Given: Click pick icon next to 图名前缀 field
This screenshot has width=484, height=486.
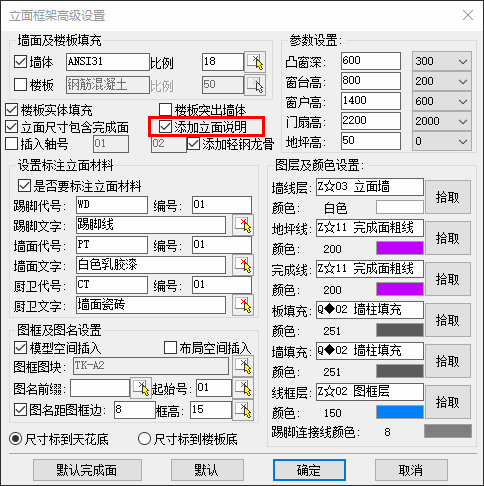Looking at the screenshot, I should (141, 388).
